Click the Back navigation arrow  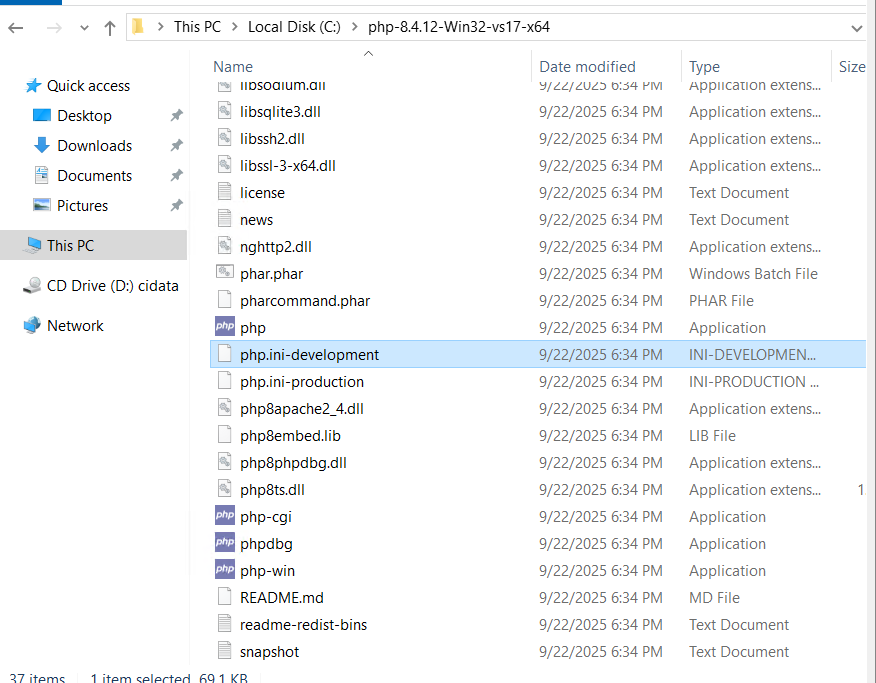coord(16,27)
